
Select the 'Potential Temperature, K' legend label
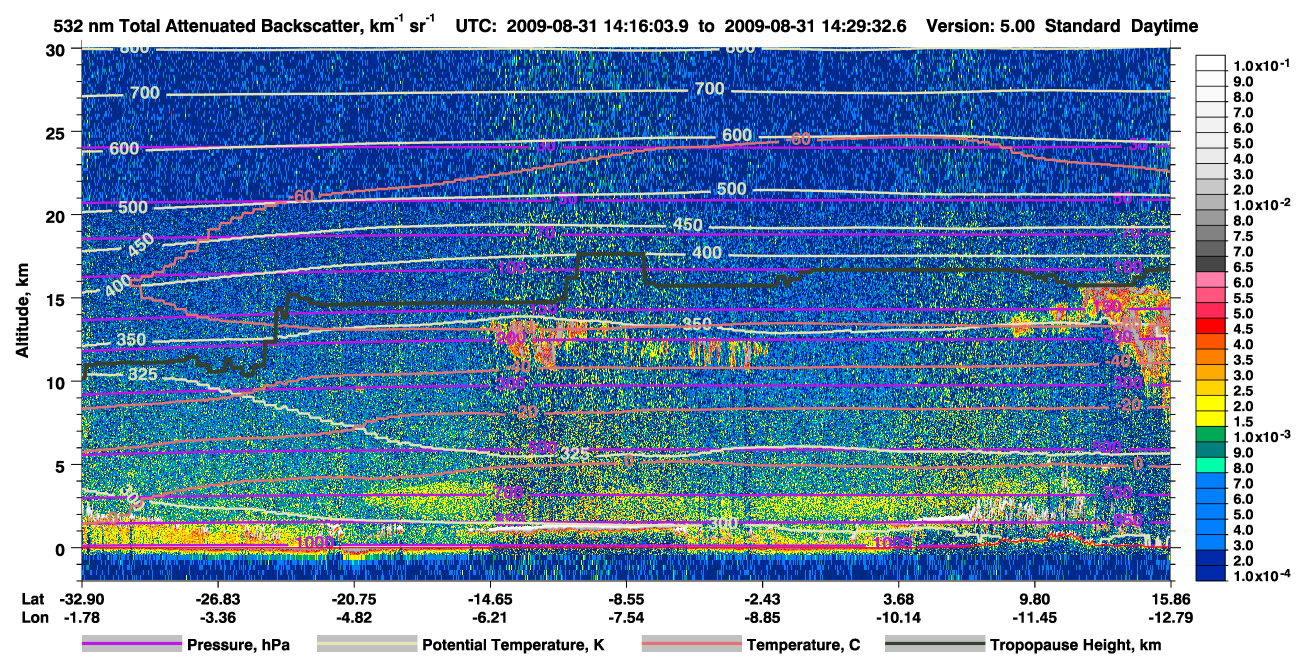click(x=513, y=646)
